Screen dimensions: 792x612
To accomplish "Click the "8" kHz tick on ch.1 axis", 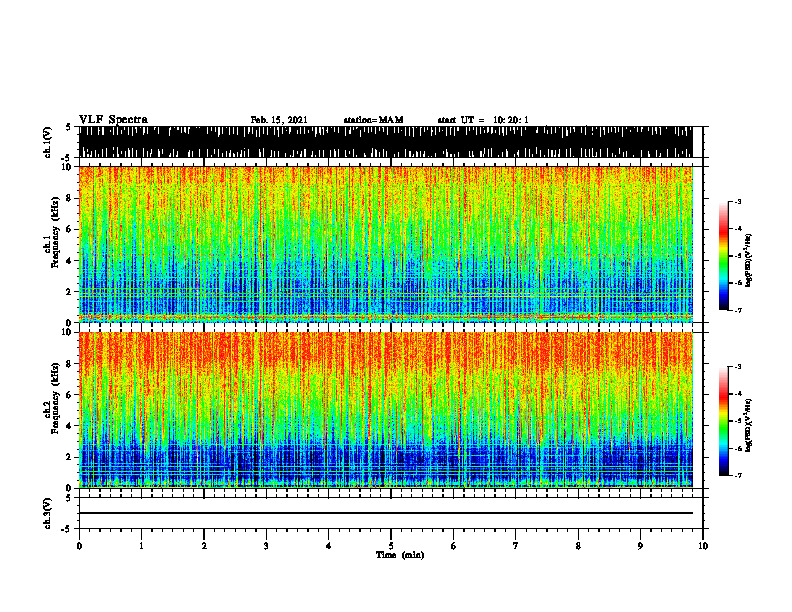I will click(x=71, y=198).
